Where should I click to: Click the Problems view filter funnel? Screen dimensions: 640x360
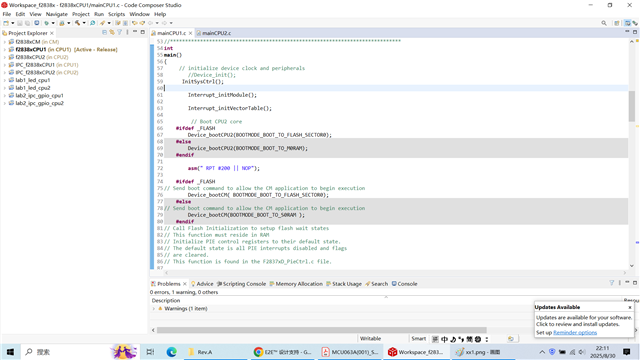click(611, 282)
